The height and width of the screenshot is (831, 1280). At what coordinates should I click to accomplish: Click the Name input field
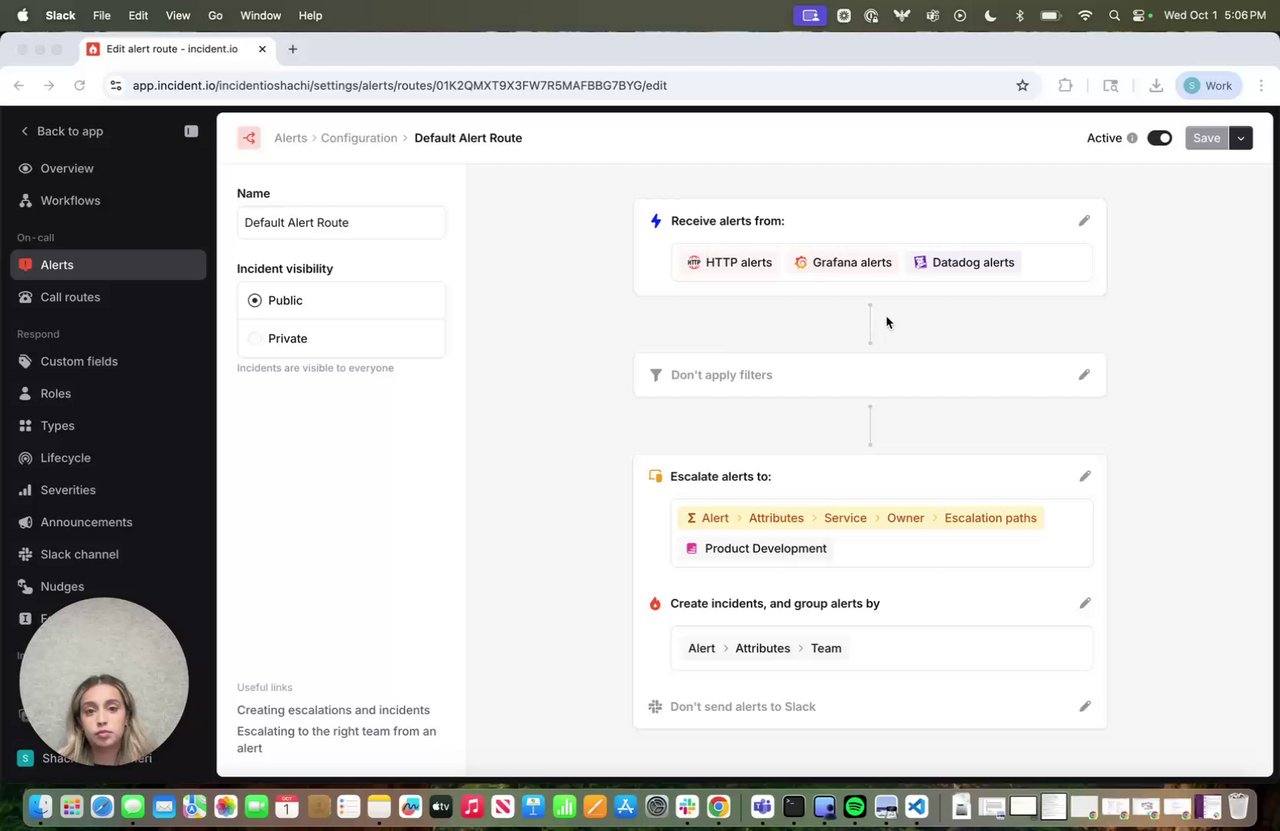[x=341, y=222]
